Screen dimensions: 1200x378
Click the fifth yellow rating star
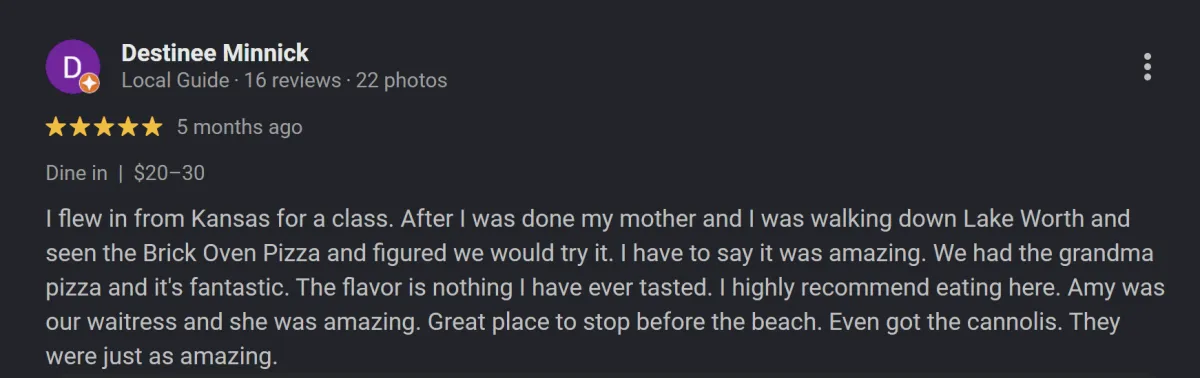point(152,127)
